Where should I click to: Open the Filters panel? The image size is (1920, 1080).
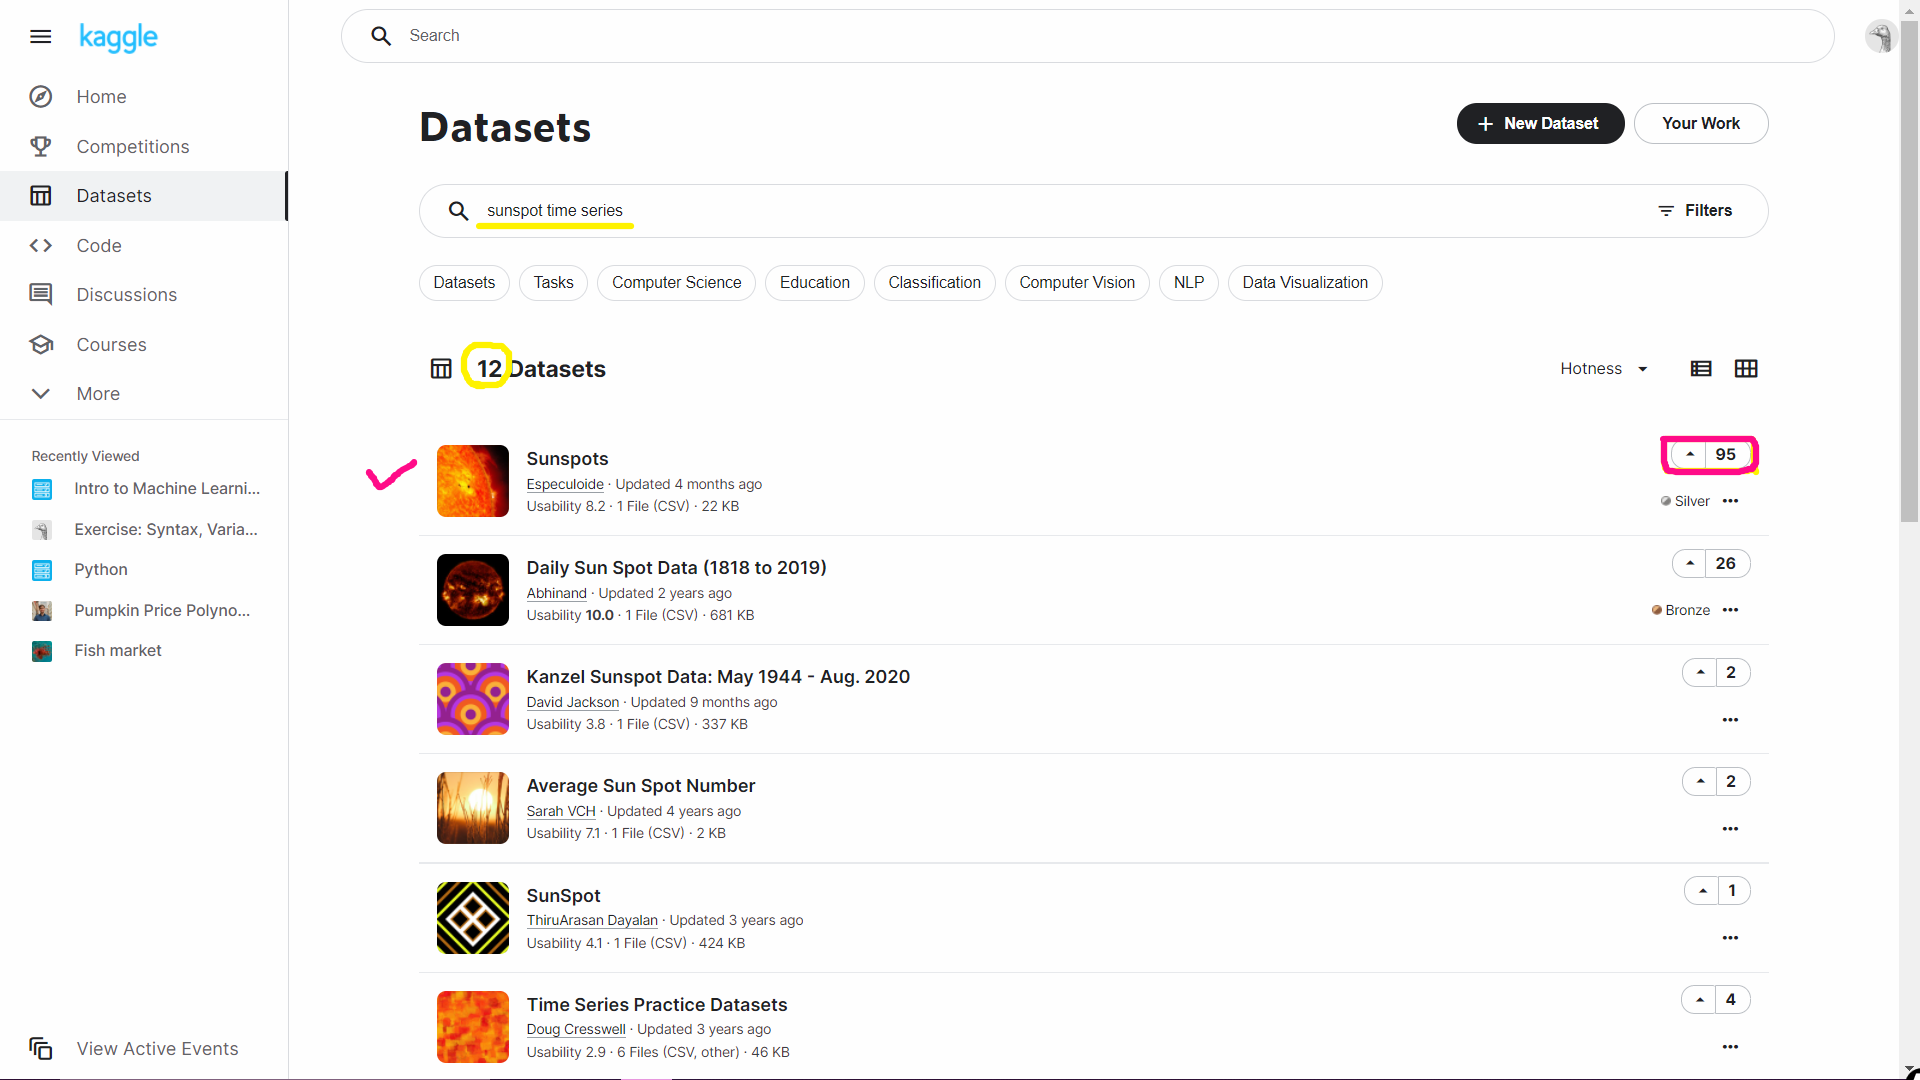coord(1695,211)
